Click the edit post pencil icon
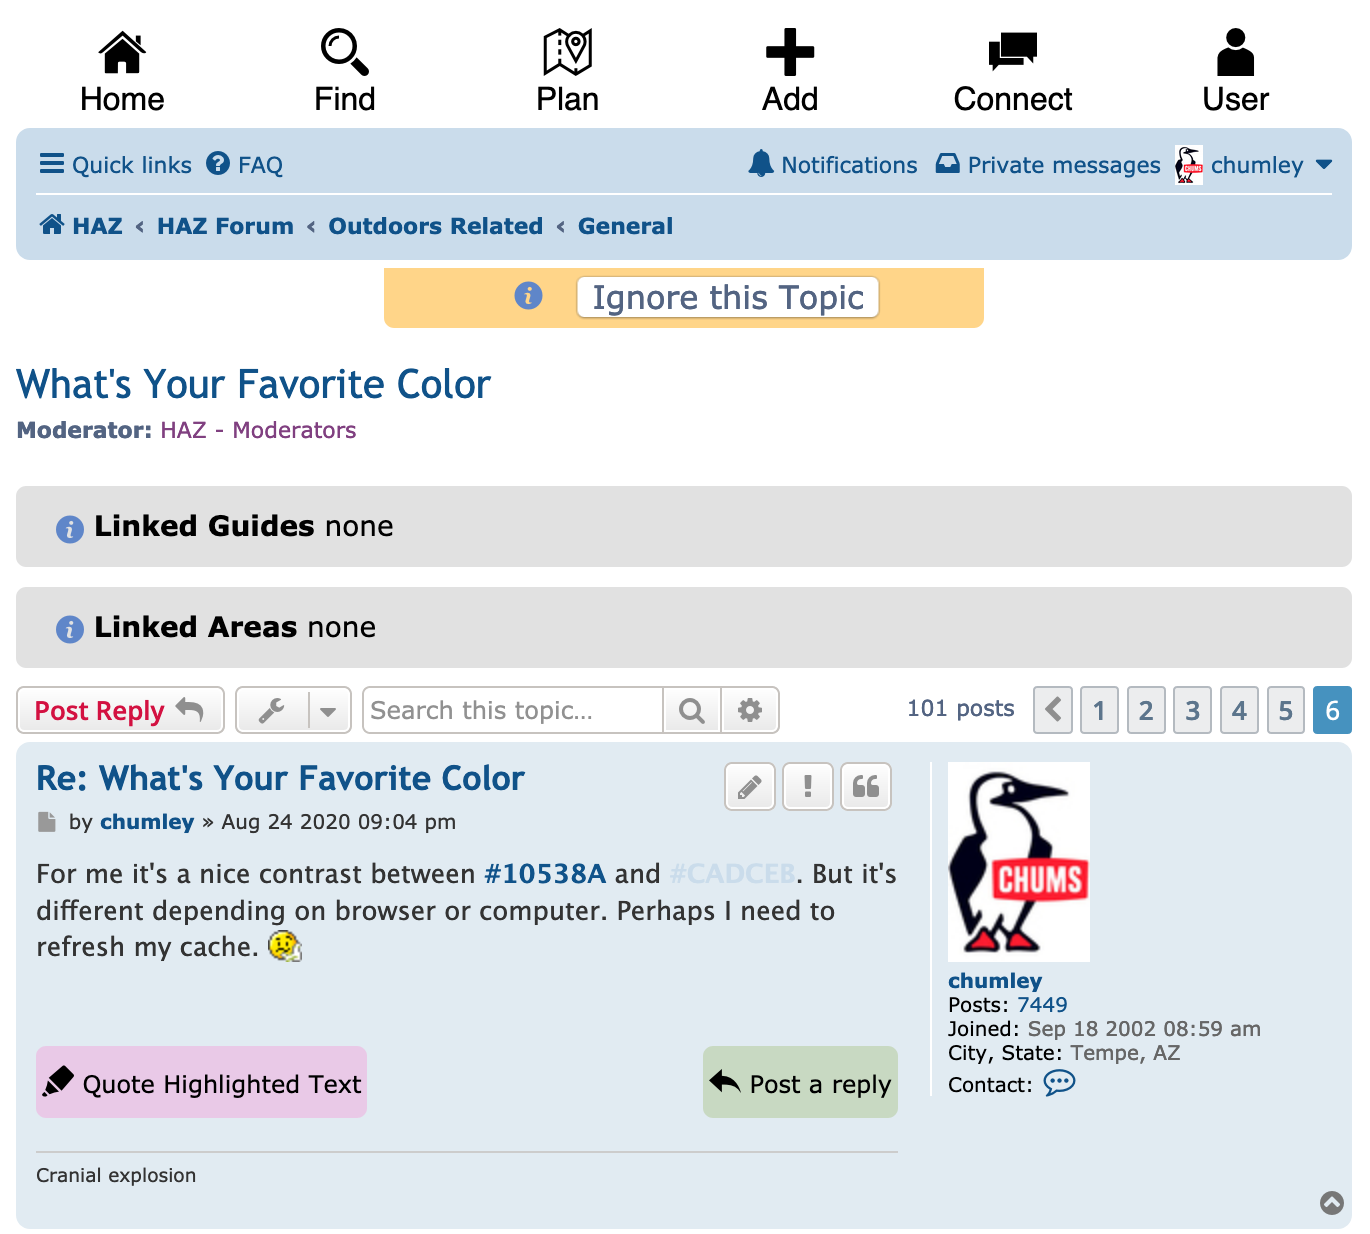 pyautogui.click(x=749, y=787)
